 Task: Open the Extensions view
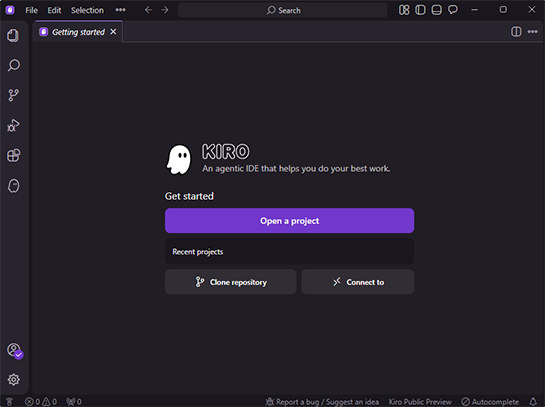pos(14,155)
